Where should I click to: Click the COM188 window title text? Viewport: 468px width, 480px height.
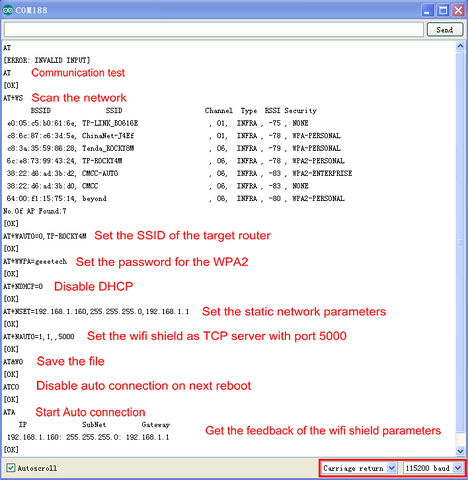31,10
